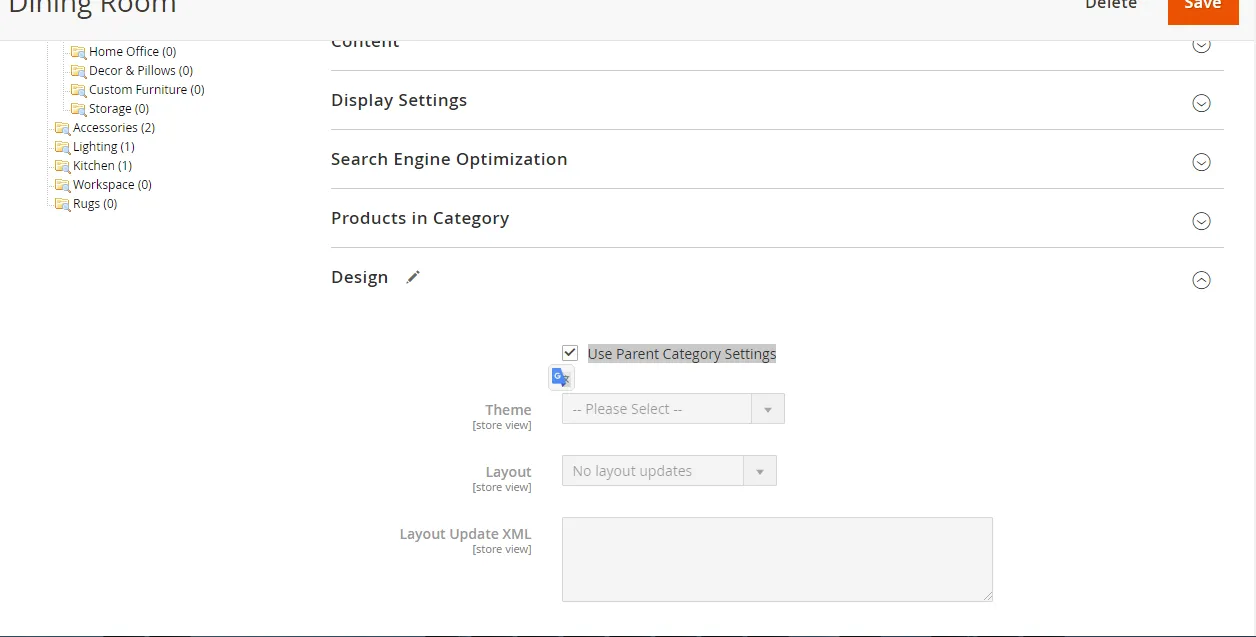Click the Kitchen folder icon
This screenshot has height=637, width=1256.
62,166
